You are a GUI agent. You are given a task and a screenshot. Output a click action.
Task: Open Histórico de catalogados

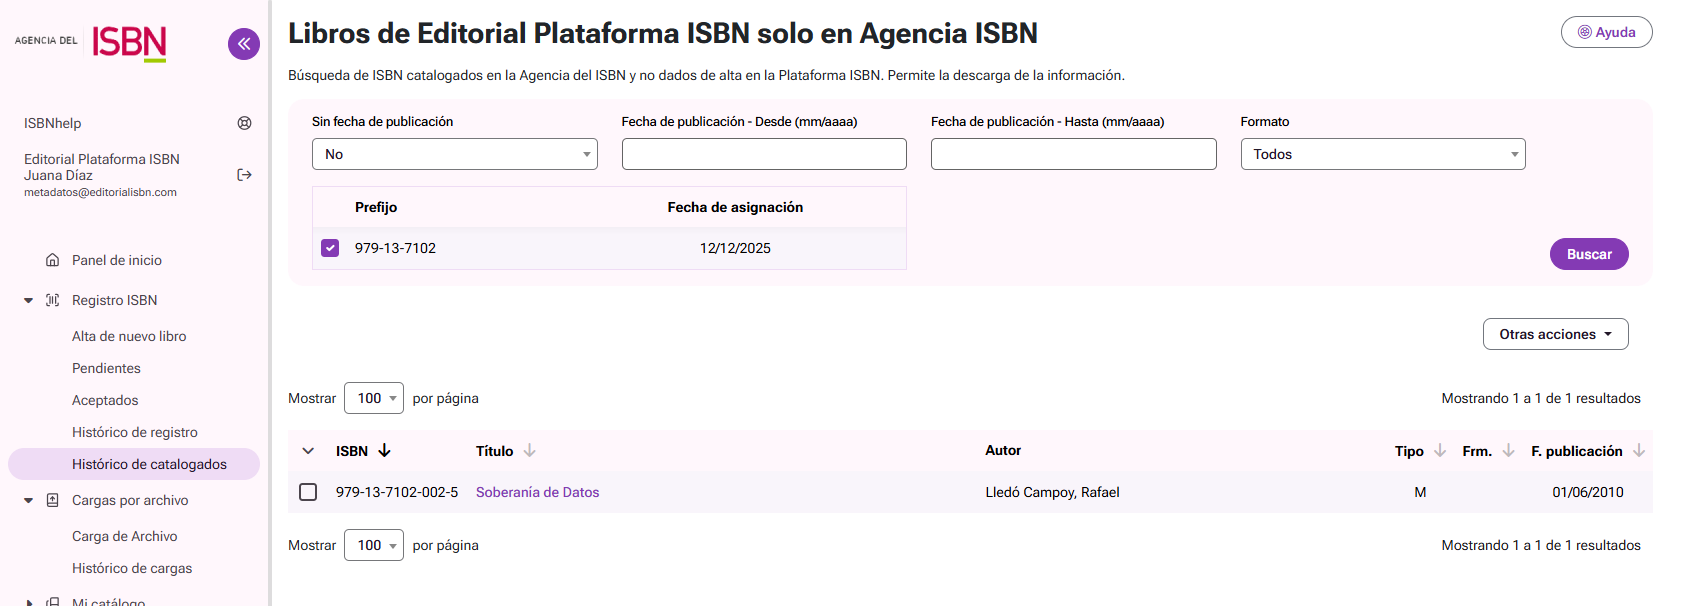click(134, 464)
